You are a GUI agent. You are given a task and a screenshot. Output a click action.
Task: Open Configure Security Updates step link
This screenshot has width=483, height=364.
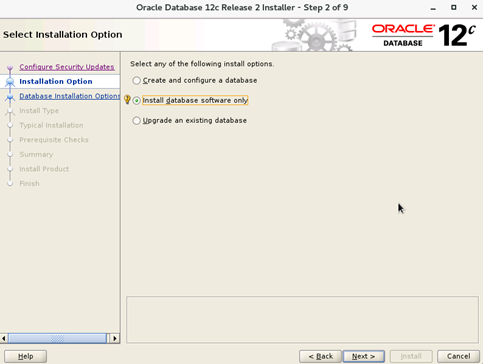point(67,67)
